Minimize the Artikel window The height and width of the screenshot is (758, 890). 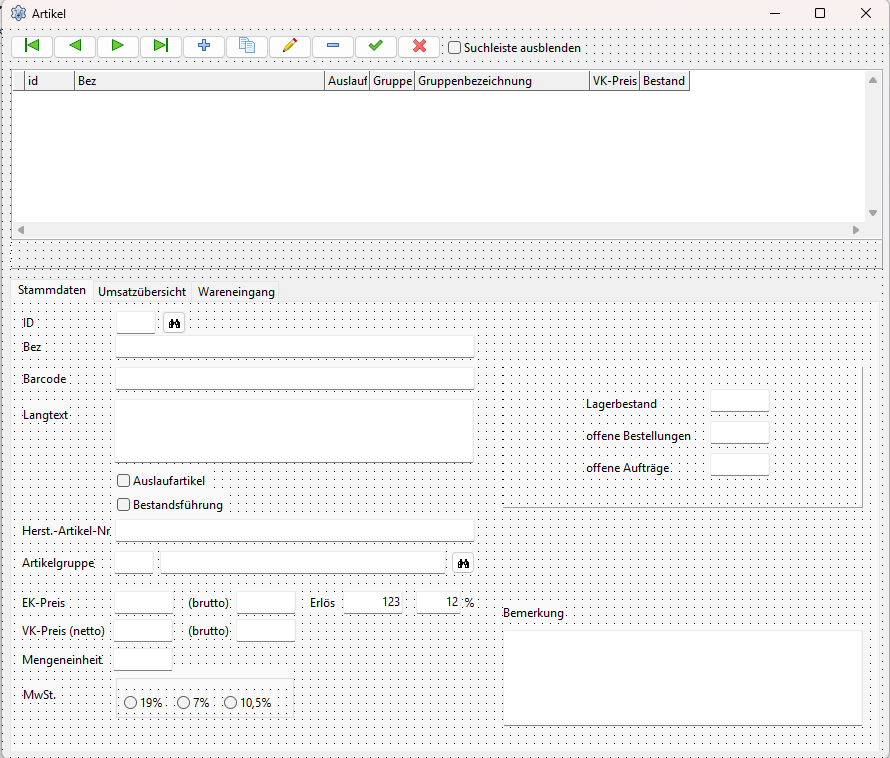click(x=775, y=13)
